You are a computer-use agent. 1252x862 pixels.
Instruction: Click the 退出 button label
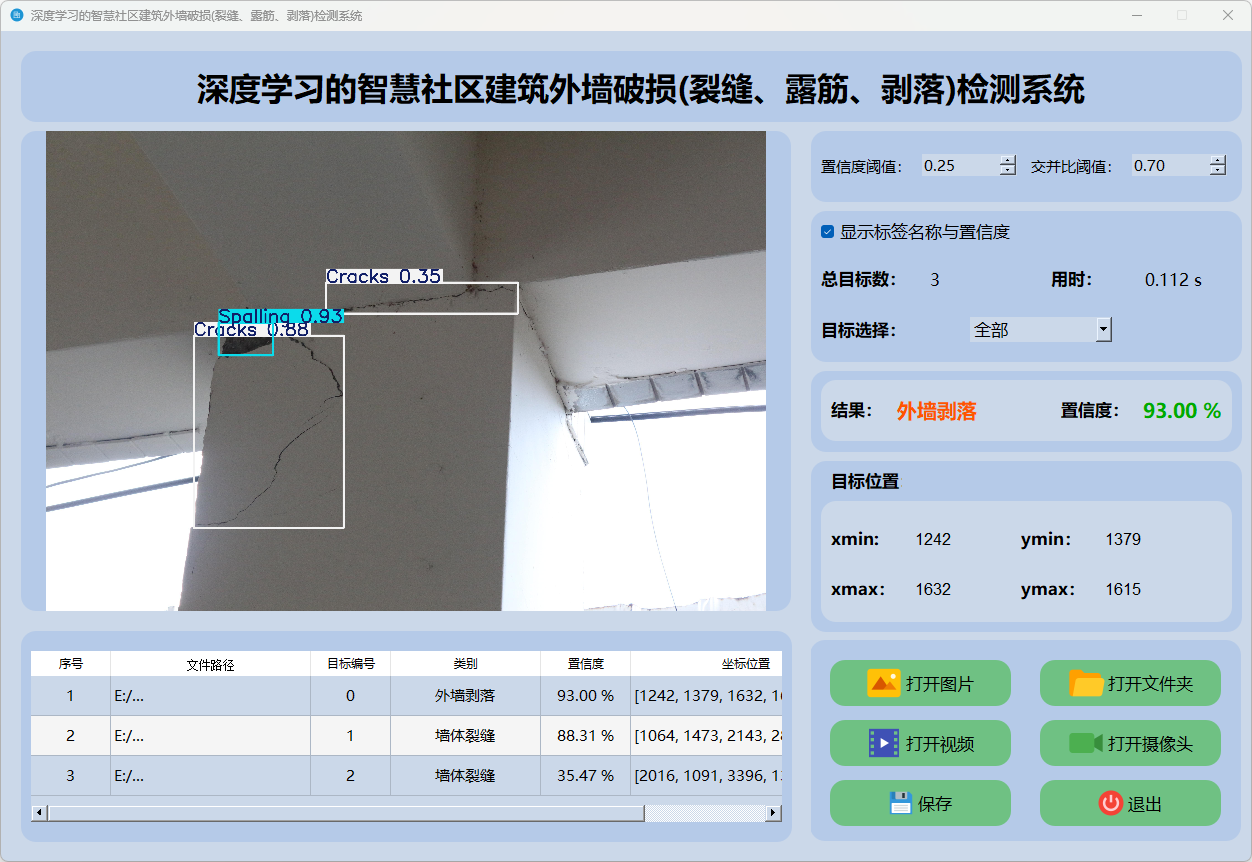[x=1145, y=804]
